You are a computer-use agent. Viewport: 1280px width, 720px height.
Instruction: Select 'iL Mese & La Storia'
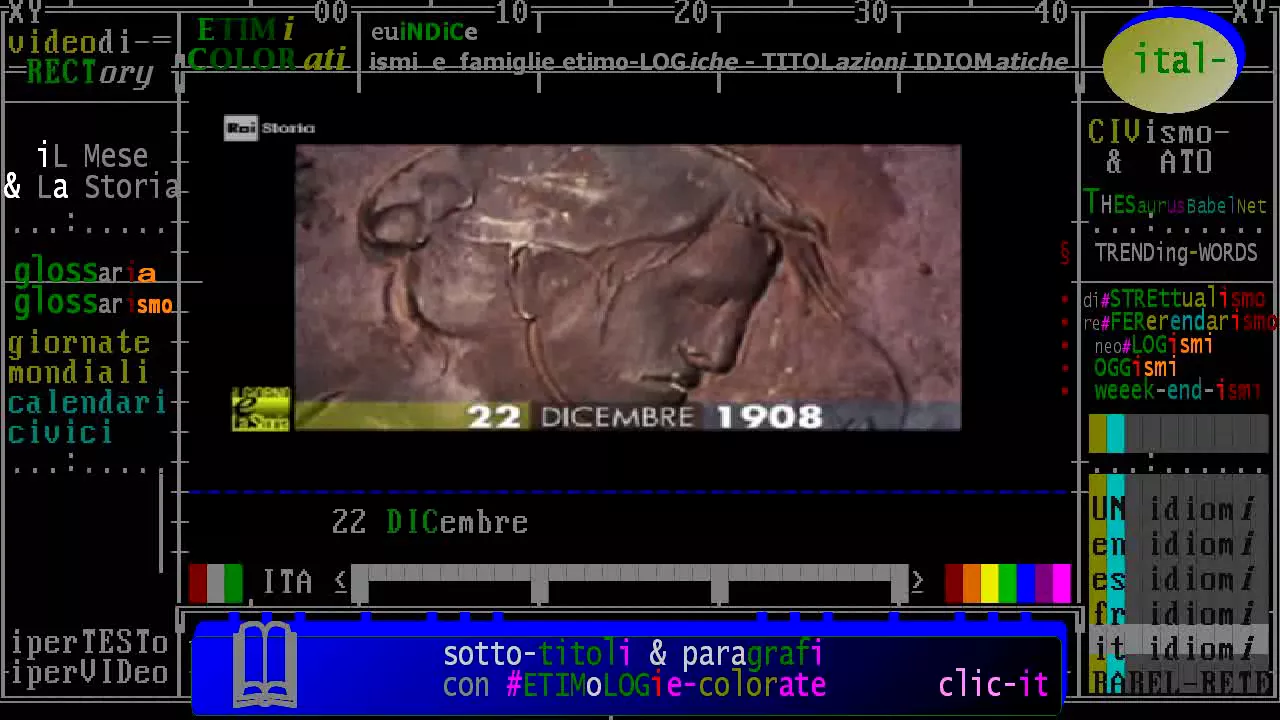pyautogui.click(x=92, y=171)
